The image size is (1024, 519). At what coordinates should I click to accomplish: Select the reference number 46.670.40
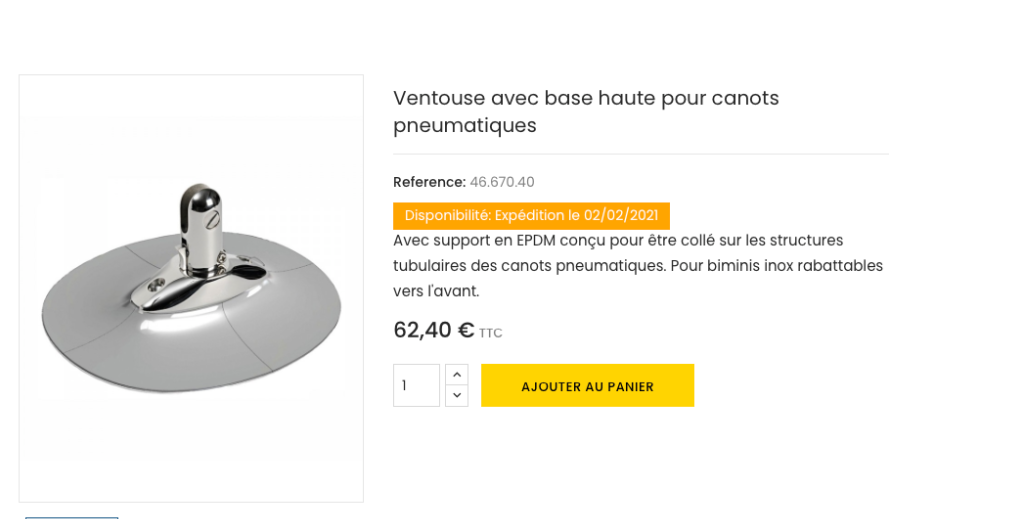pyautogui.click(x=502, y=182)
